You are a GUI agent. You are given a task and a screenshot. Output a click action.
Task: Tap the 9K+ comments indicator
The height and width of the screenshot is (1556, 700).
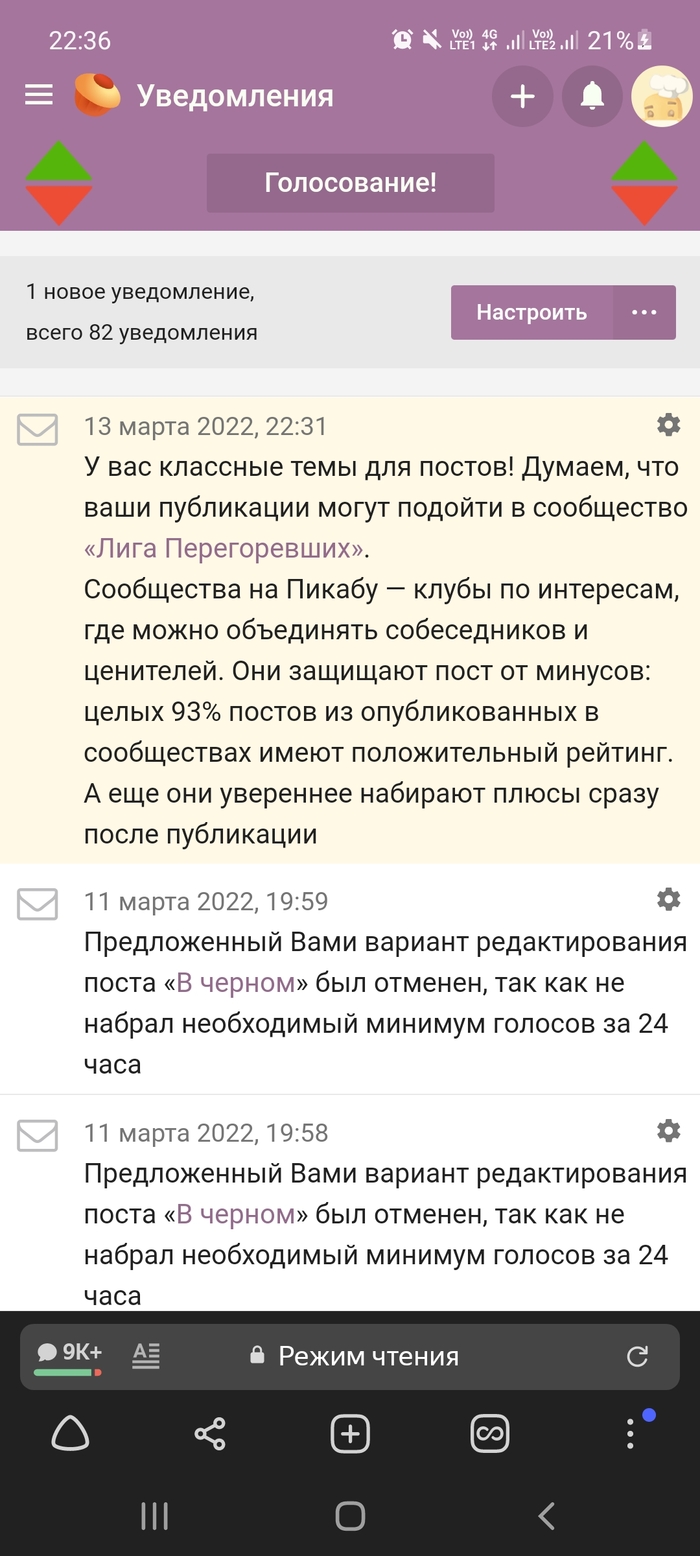pyautogui.click(x=69, y=1355)
